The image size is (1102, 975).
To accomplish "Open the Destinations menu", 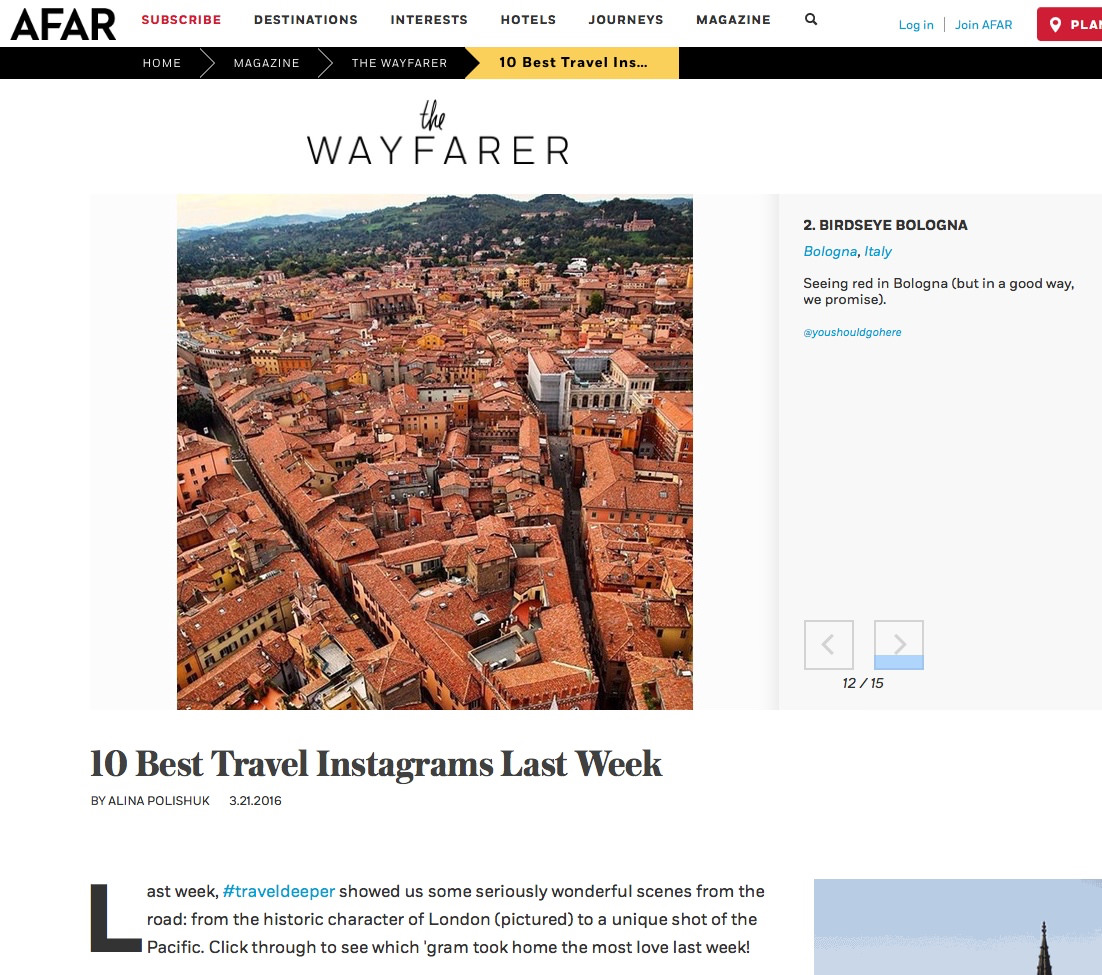I will coord(306,20).
